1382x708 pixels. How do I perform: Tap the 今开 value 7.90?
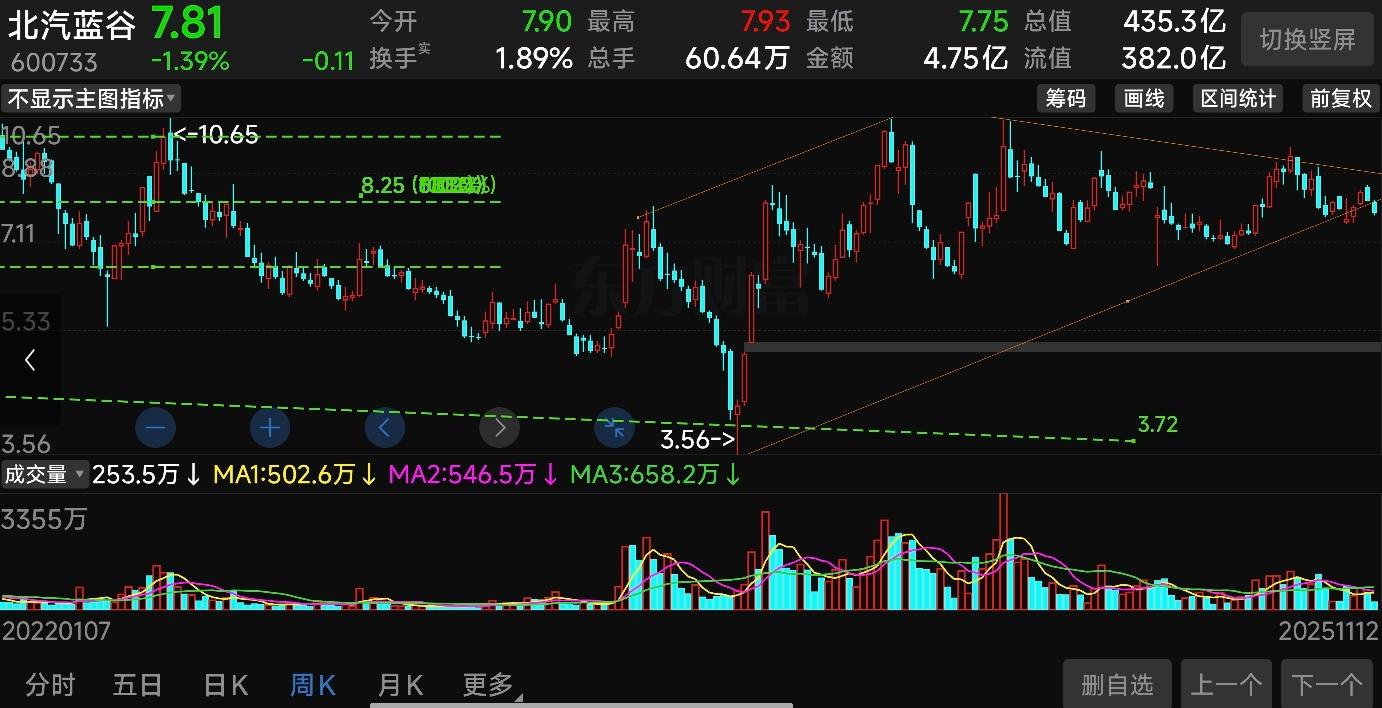(546, 21)
